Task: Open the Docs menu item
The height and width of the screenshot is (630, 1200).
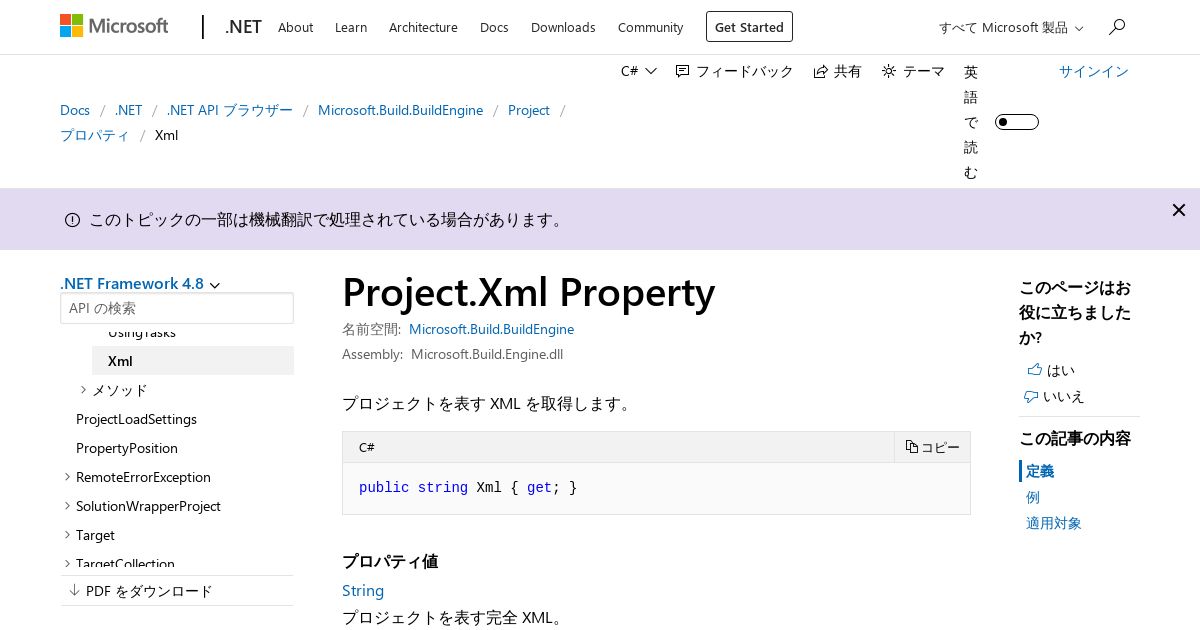Action: pyautogui.click(x=494, y=27)
